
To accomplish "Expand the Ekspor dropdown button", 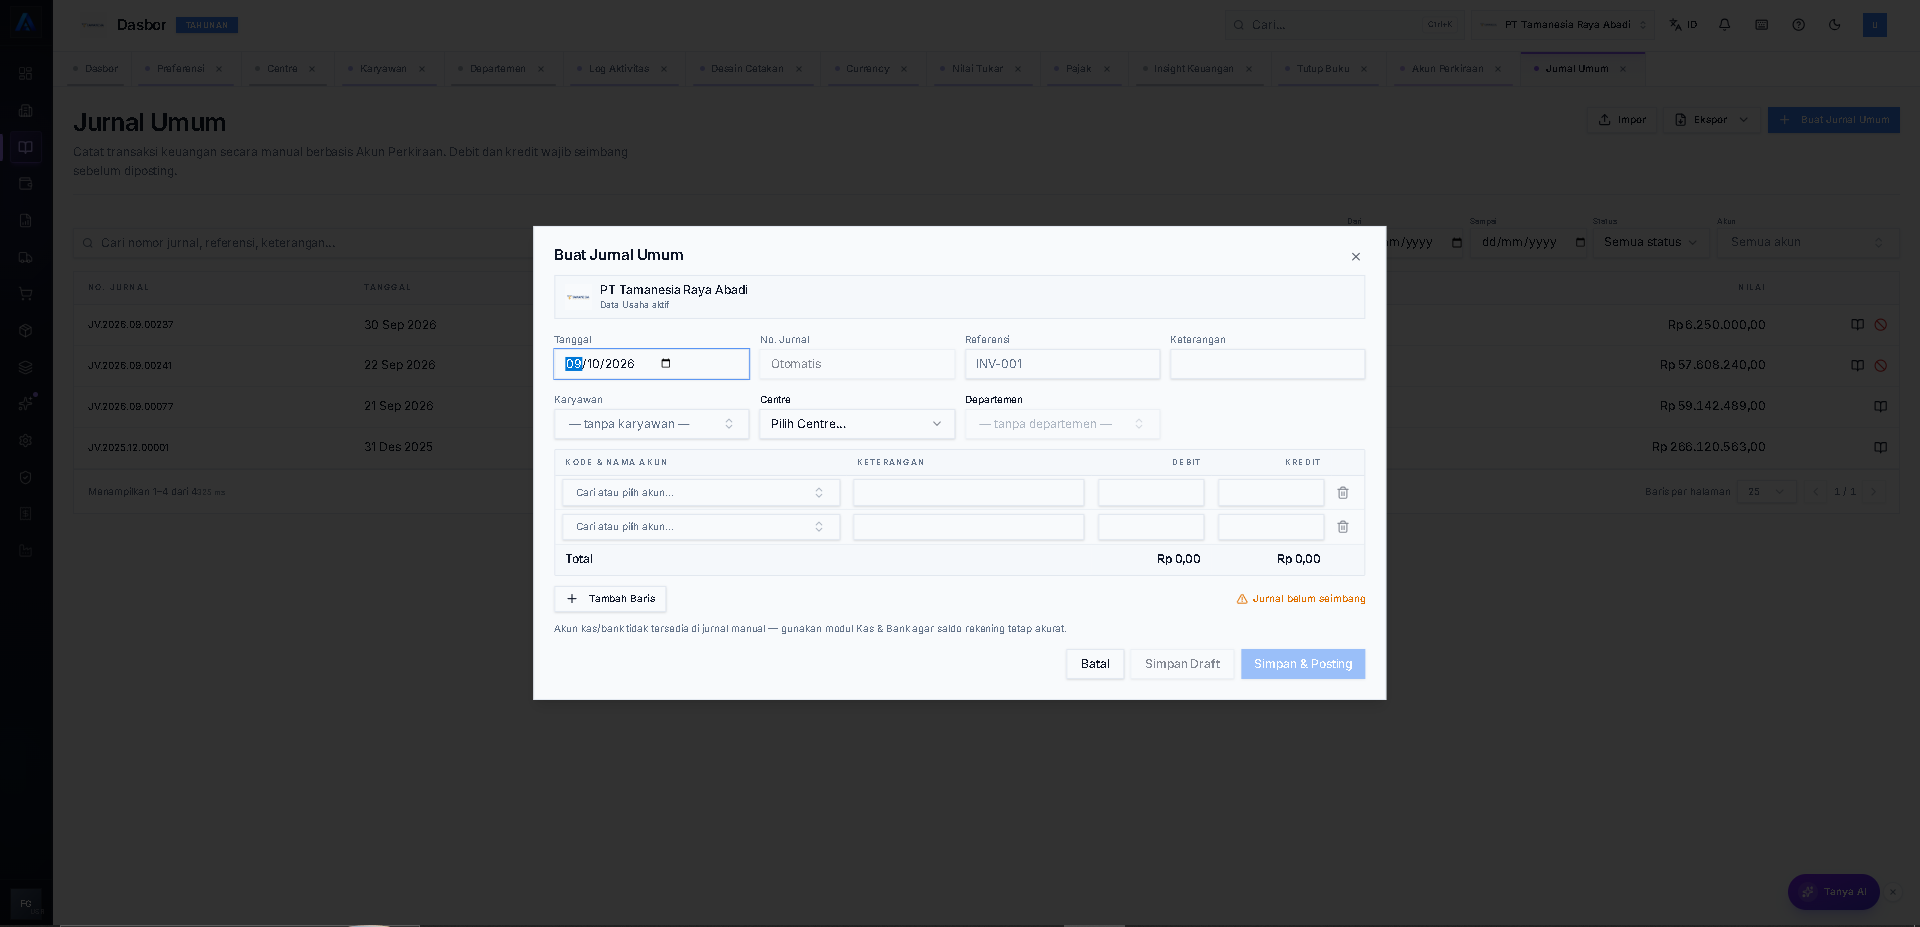I will coord(1711,120).
